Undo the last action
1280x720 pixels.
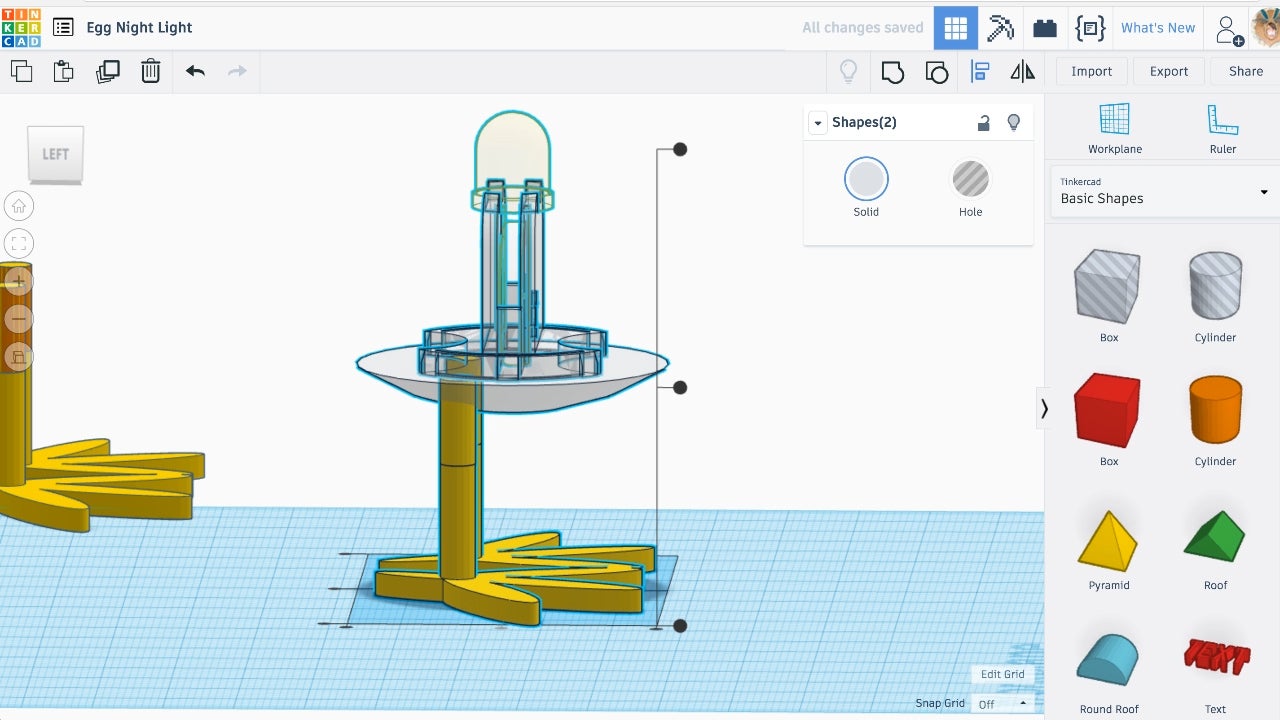pyautogui.click(x=195, y=71)
